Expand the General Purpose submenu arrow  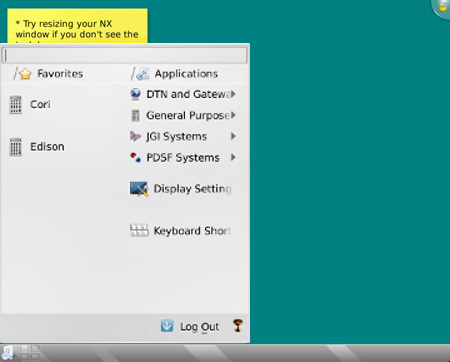click(233, 115)
